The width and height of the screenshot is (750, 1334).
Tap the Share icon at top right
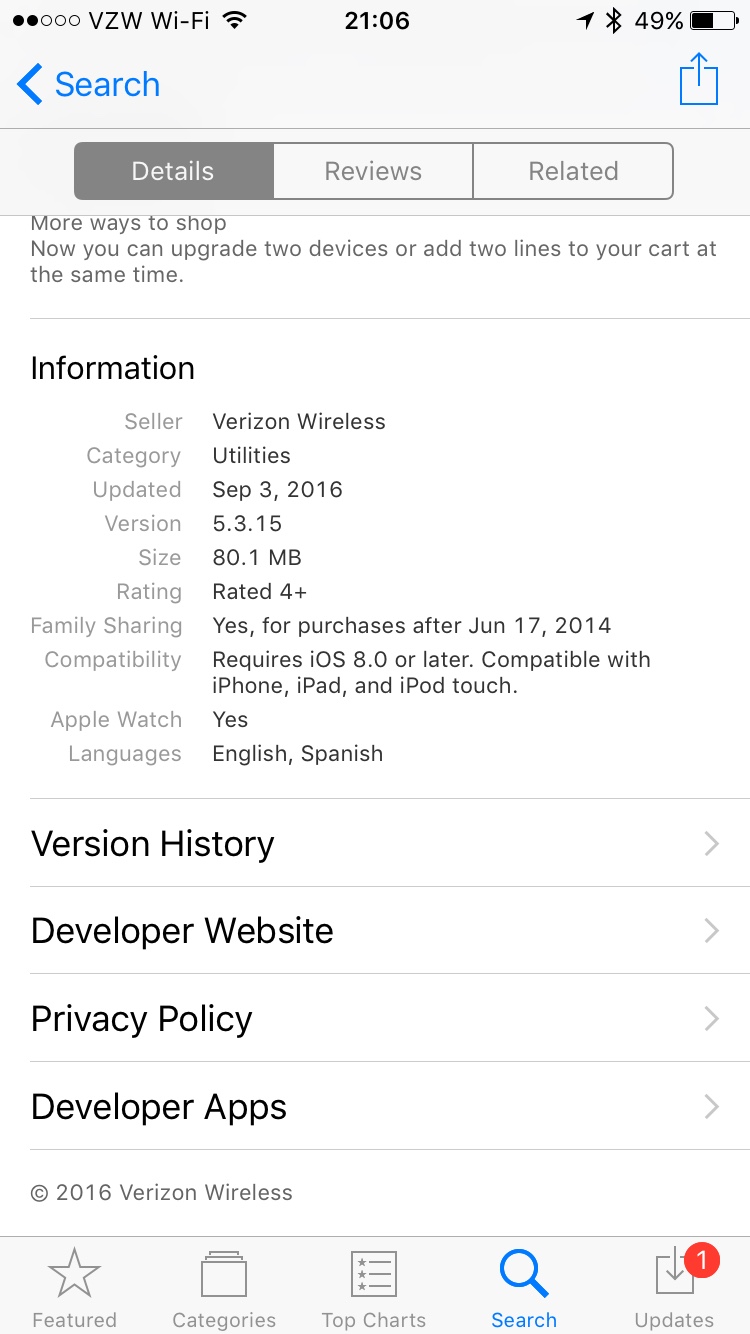[699, 80]
